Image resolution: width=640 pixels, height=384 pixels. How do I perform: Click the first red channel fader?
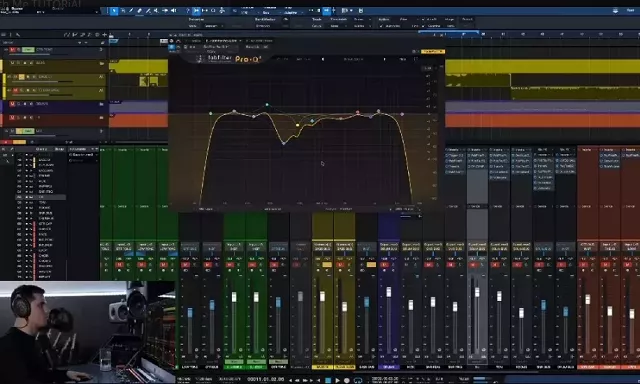[x=587, y=300]
